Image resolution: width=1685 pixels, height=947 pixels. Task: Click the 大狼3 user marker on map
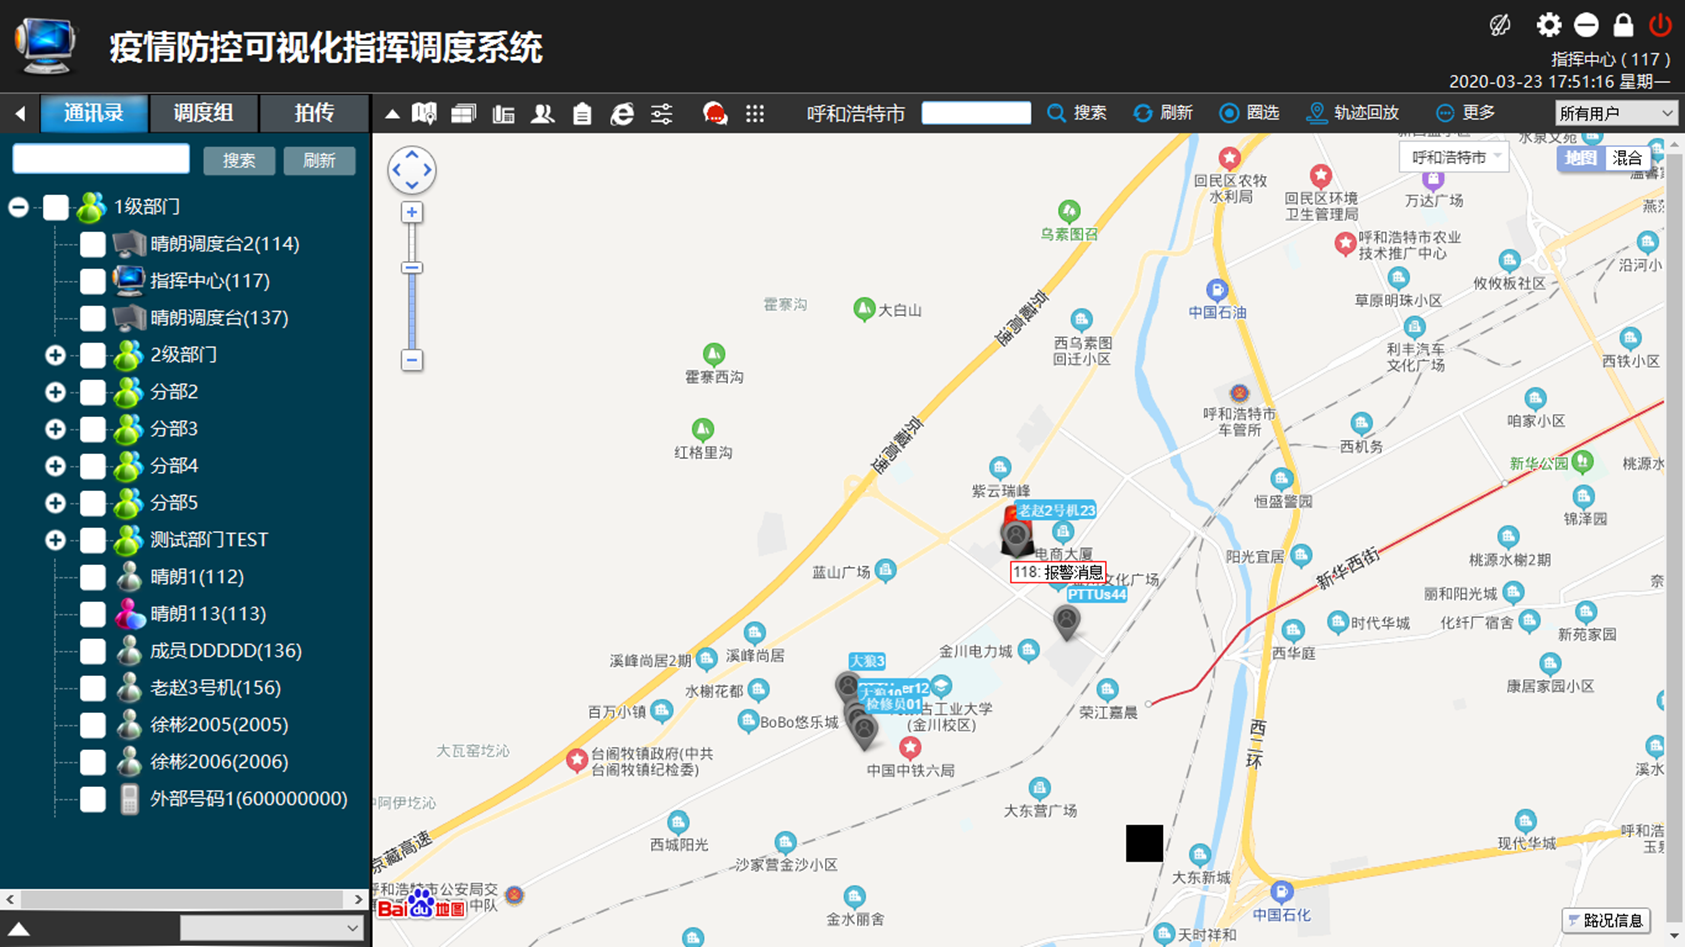click(x=847, y=685)
